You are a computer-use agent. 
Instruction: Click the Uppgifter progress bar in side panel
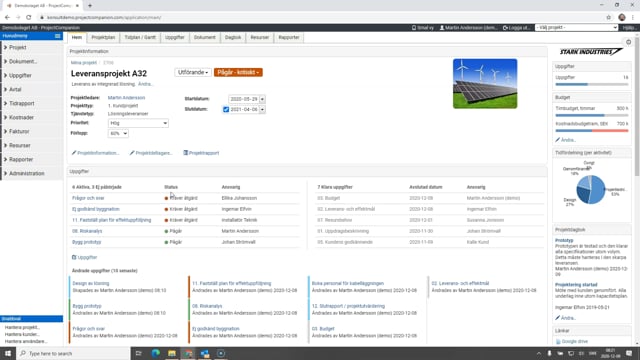(592, 84)
